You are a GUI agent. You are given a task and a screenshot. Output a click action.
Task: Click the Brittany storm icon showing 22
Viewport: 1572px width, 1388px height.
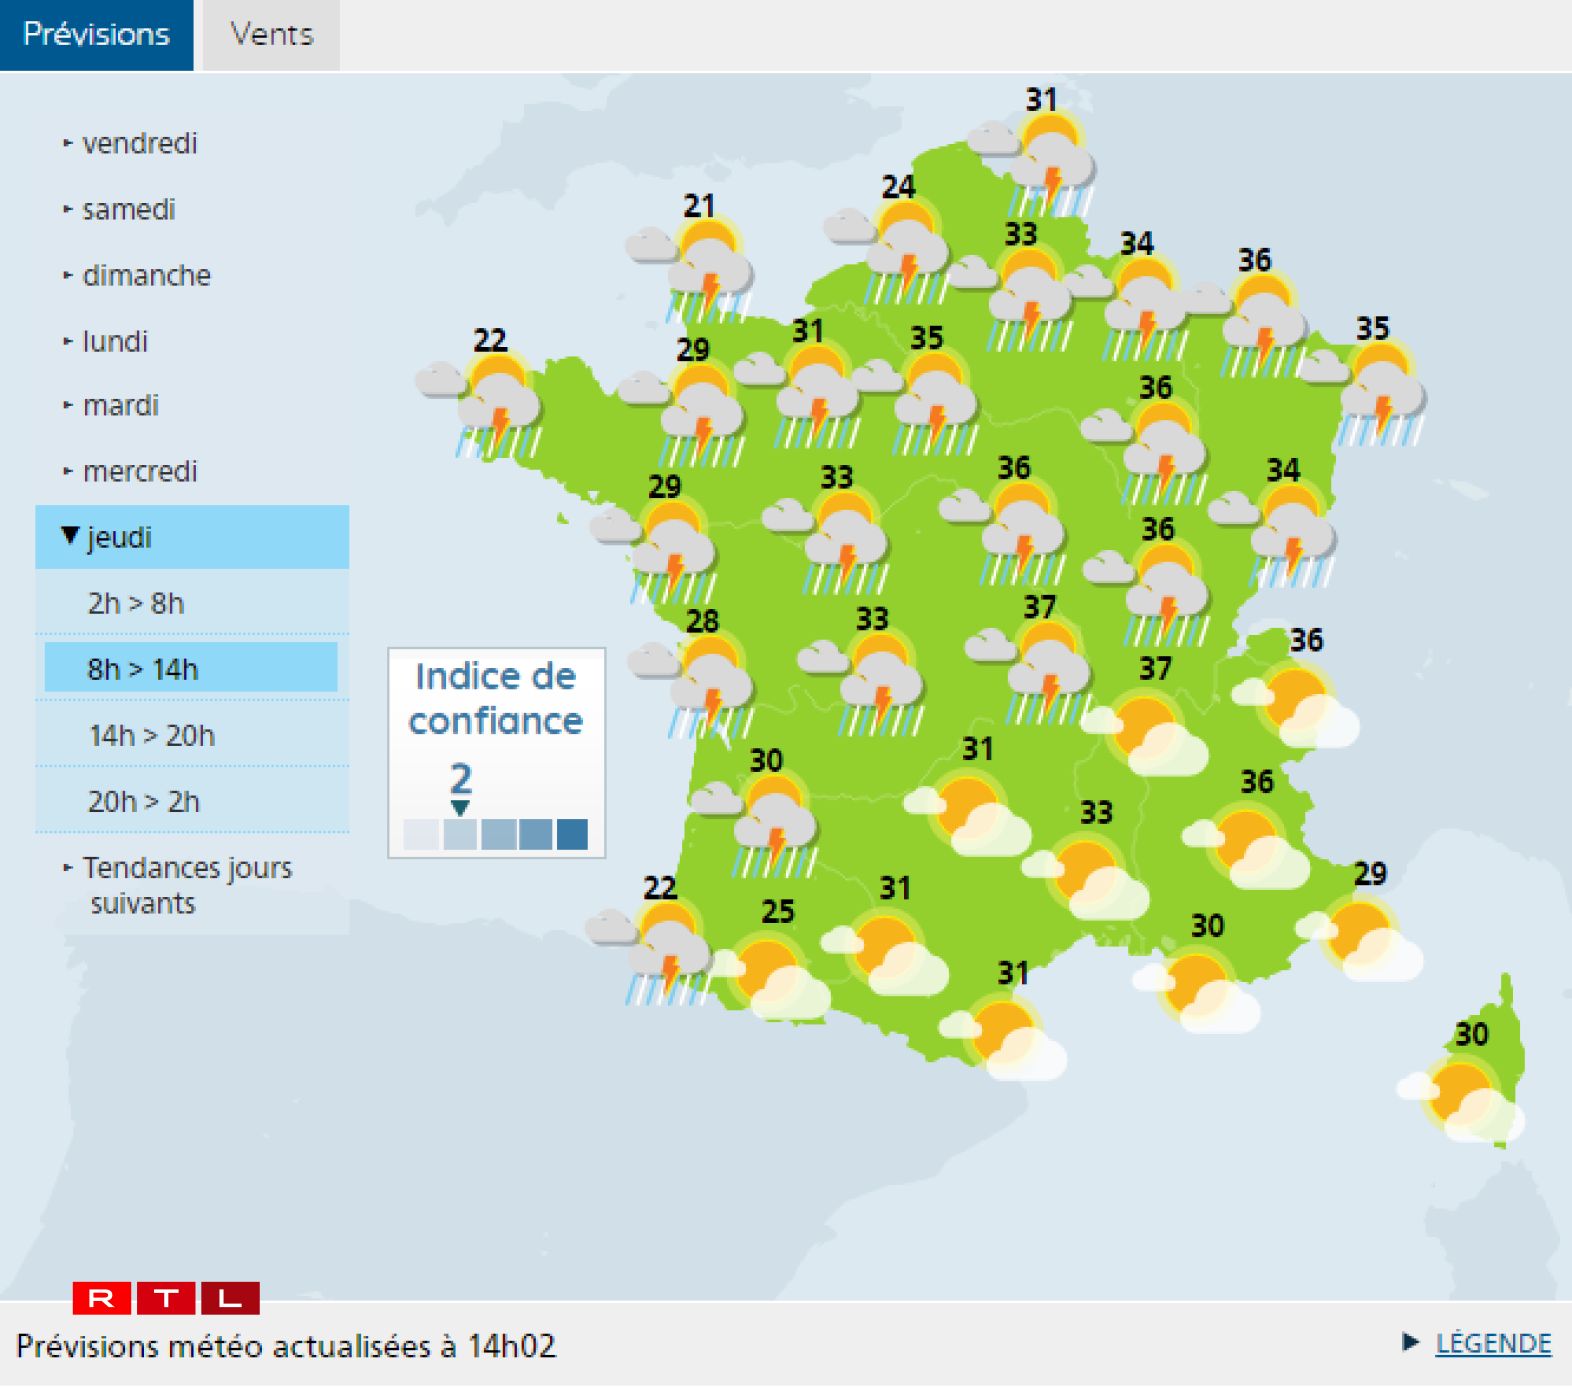click(x=480, y=404)
